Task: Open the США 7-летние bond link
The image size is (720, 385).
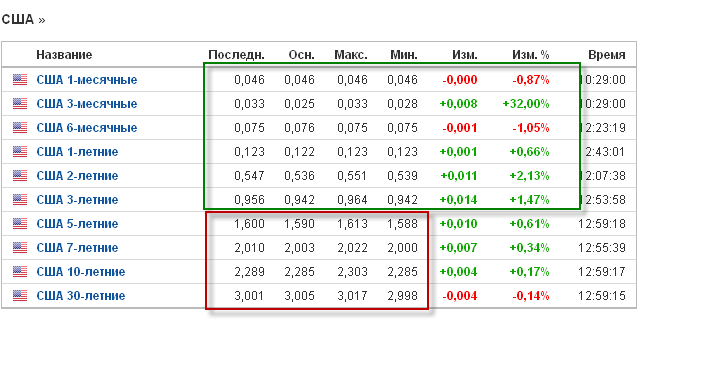Action: click(77, 248)
